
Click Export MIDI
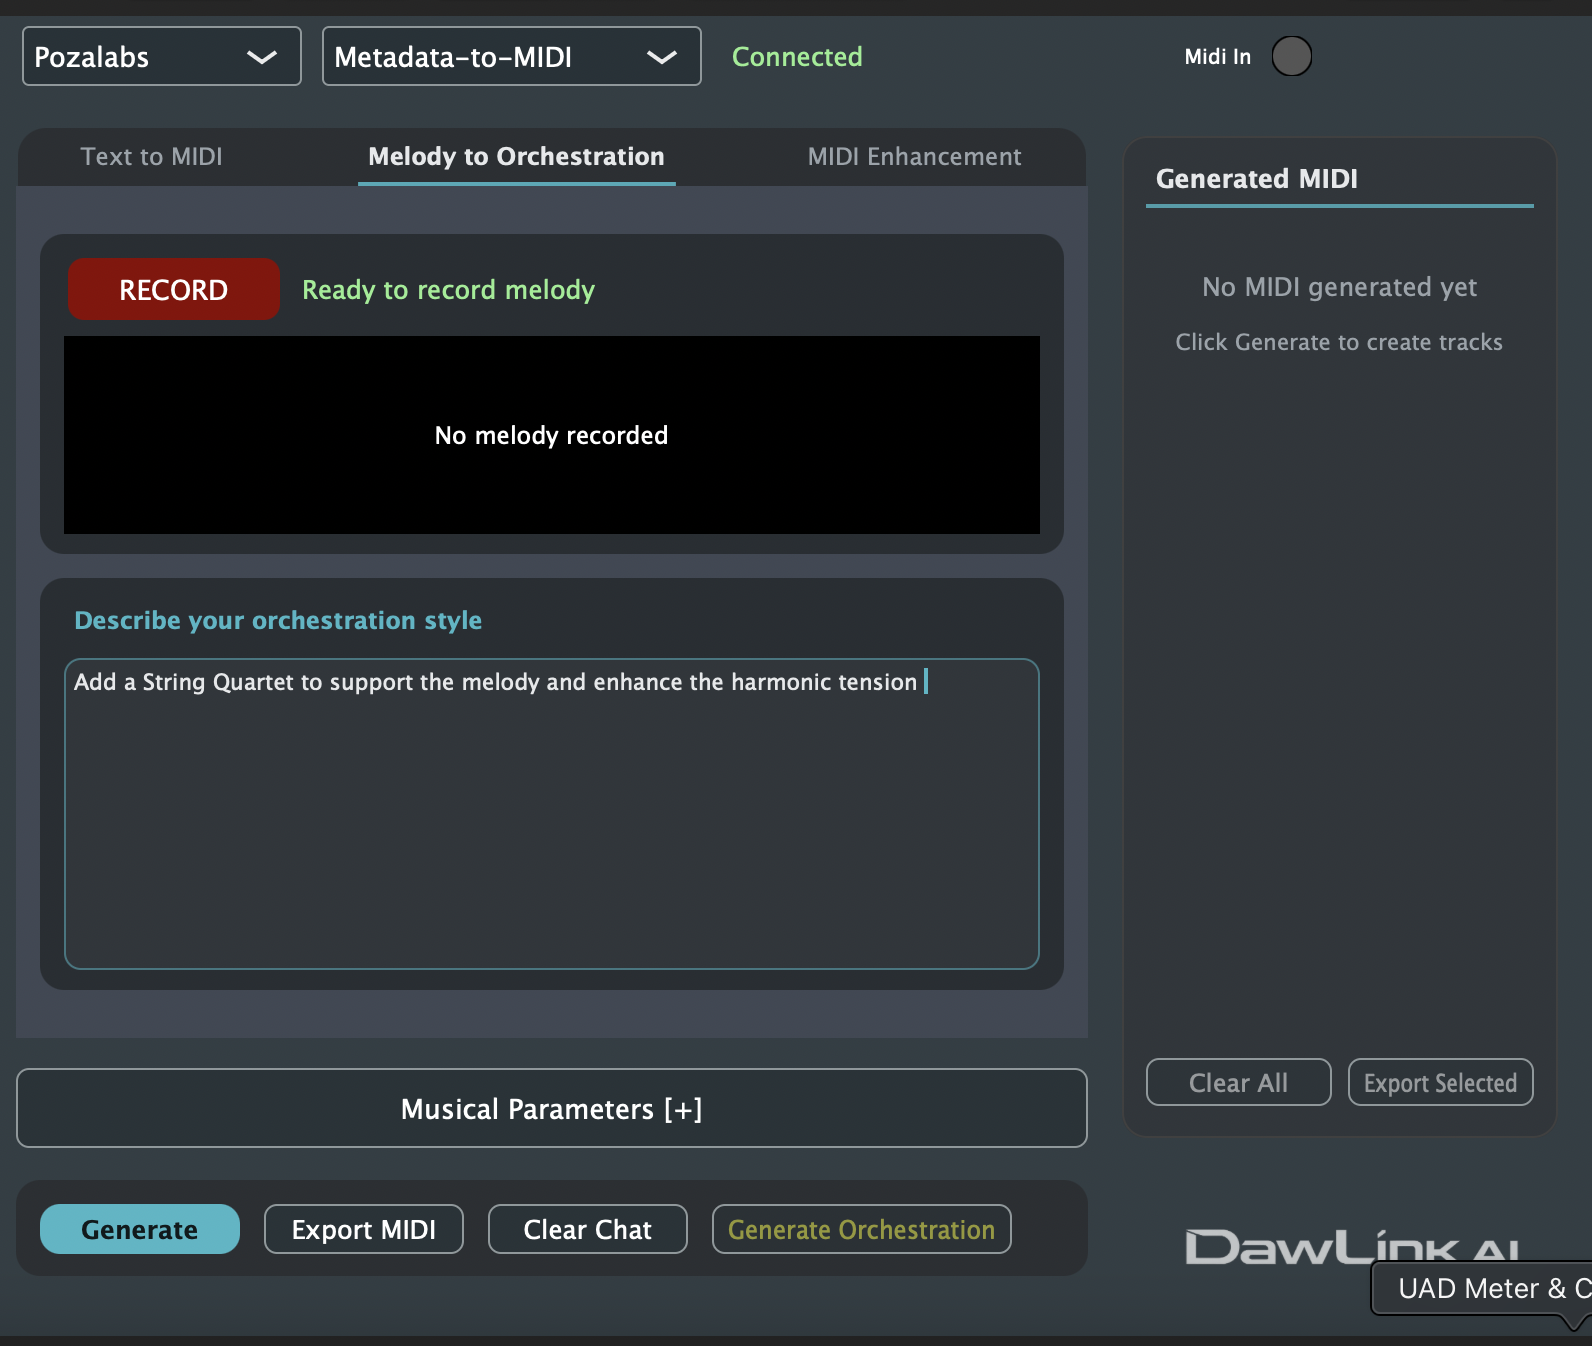point(363,1229)
